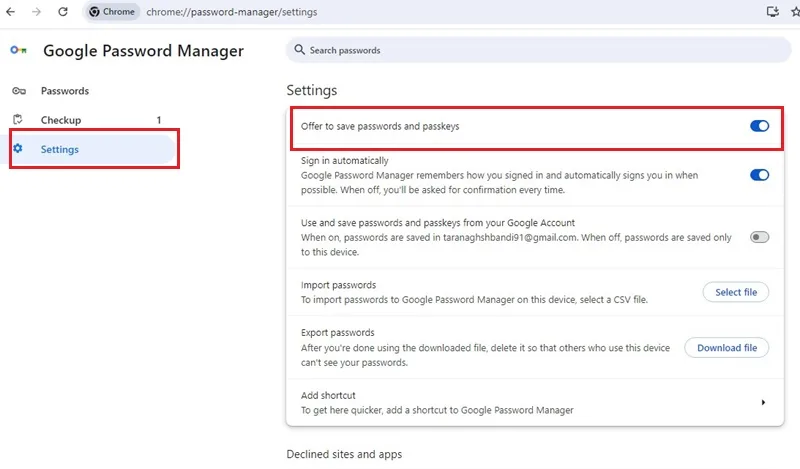This screenshot has width=800, height=469.
Task: Click the Sign in automatically label
Action: [344, 161]
